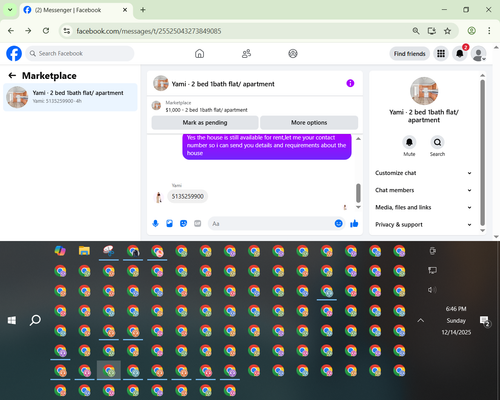Show hidden system tray icons chevron
Viewport: 500px width, 400px height.
click(x=421, y=320)
